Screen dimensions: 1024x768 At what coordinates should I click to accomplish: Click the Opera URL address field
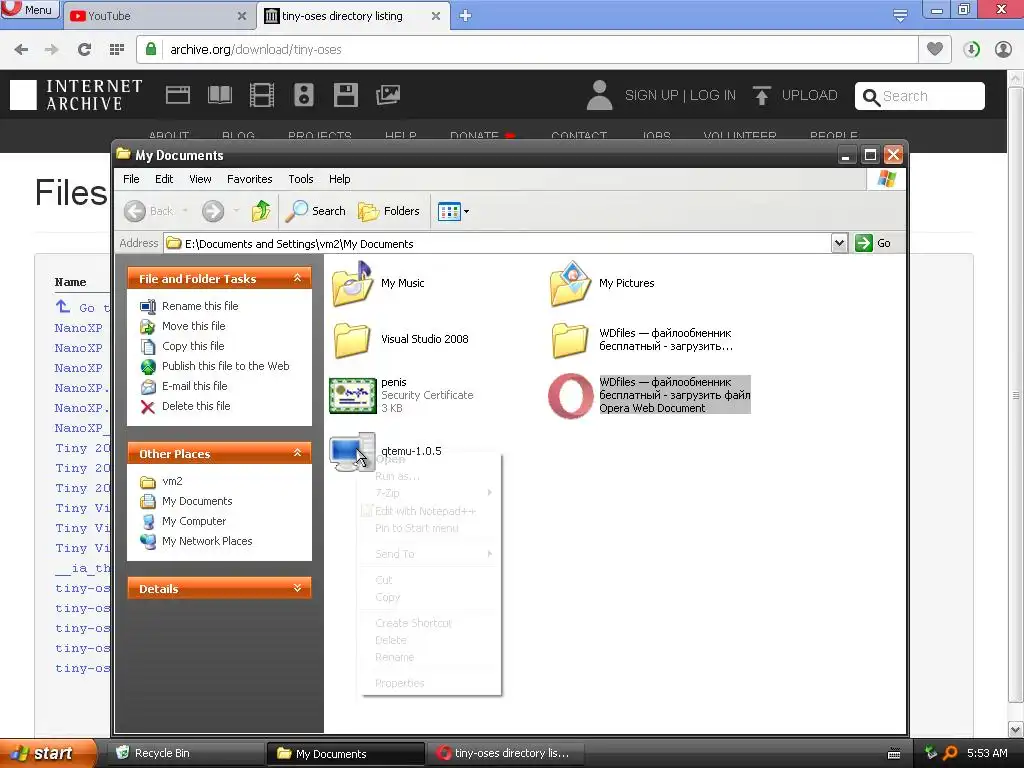coord(539,50)
